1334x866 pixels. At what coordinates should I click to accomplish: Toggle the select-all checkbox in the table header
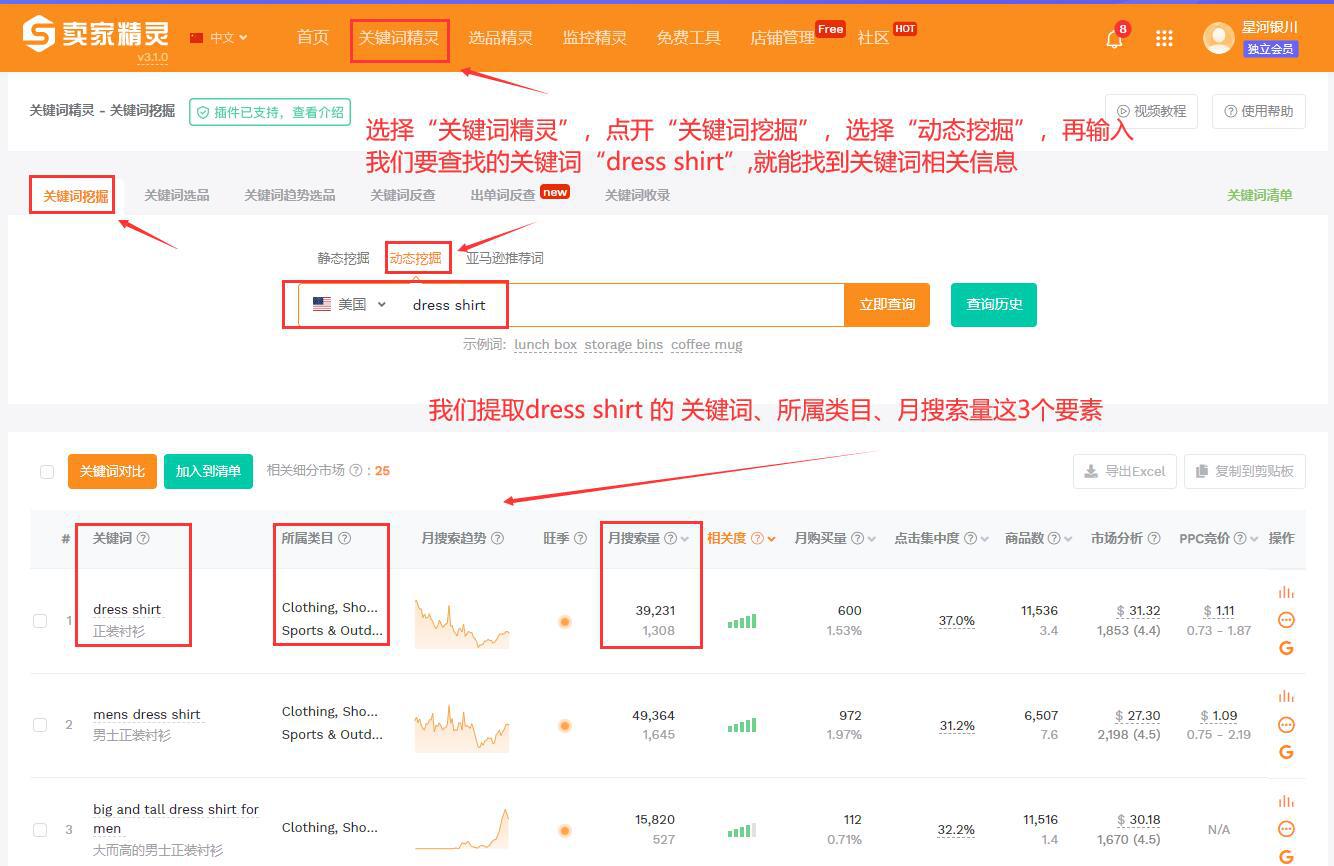(47, 470)
